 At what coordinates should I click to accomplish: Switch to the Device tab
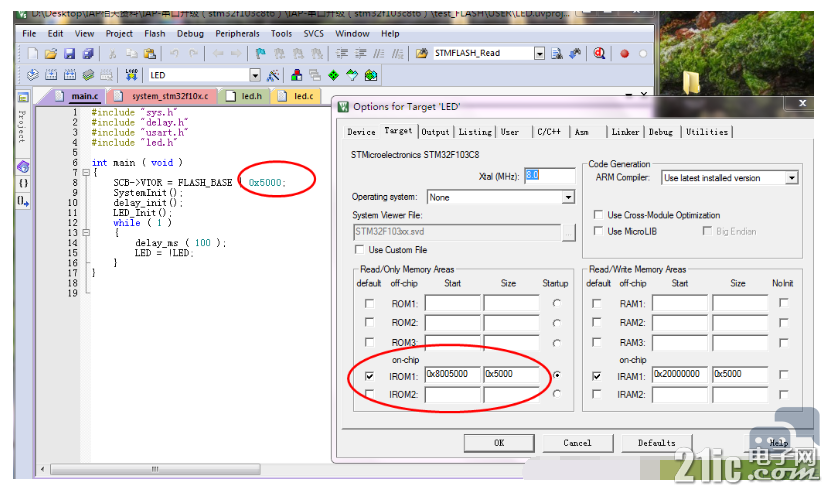click(361, 132)
